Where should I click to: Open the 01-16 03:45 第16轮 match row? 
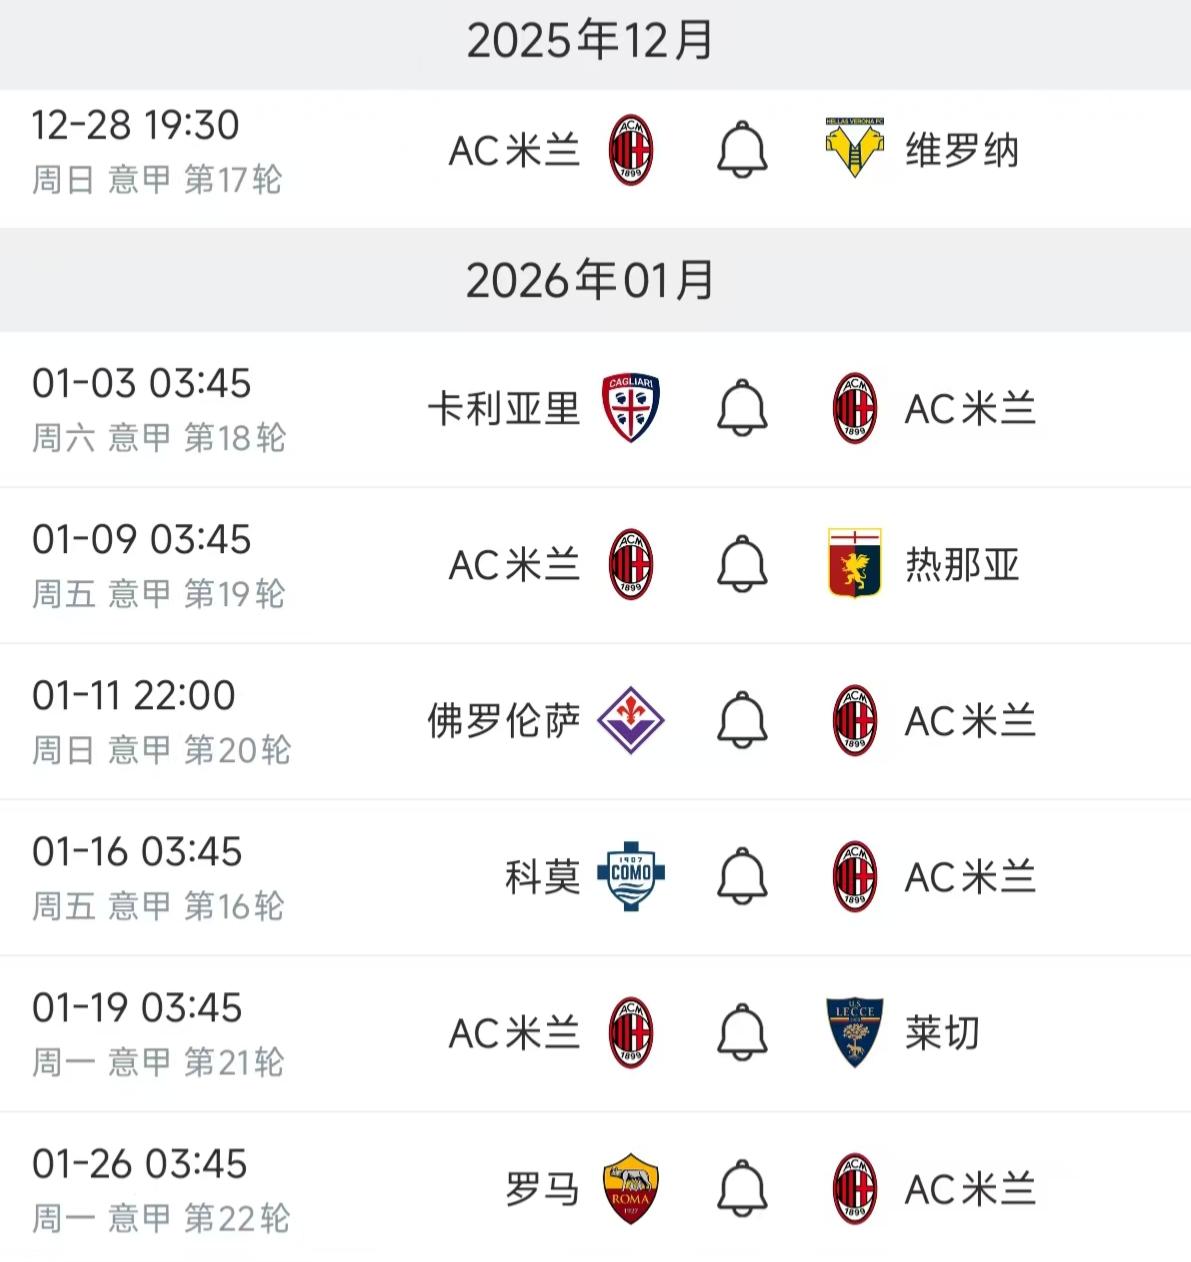coord(595,877)
